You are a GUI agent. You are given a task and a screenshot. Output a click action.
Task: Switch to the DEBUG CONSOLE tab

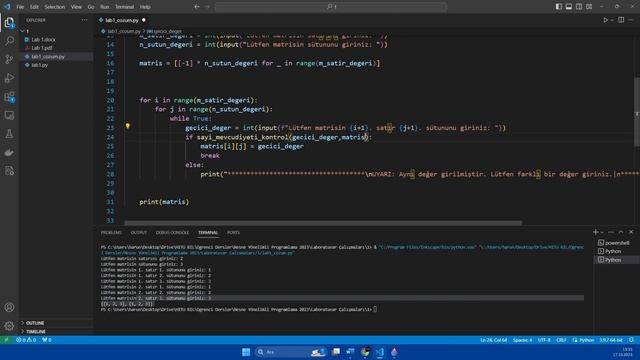172,233
